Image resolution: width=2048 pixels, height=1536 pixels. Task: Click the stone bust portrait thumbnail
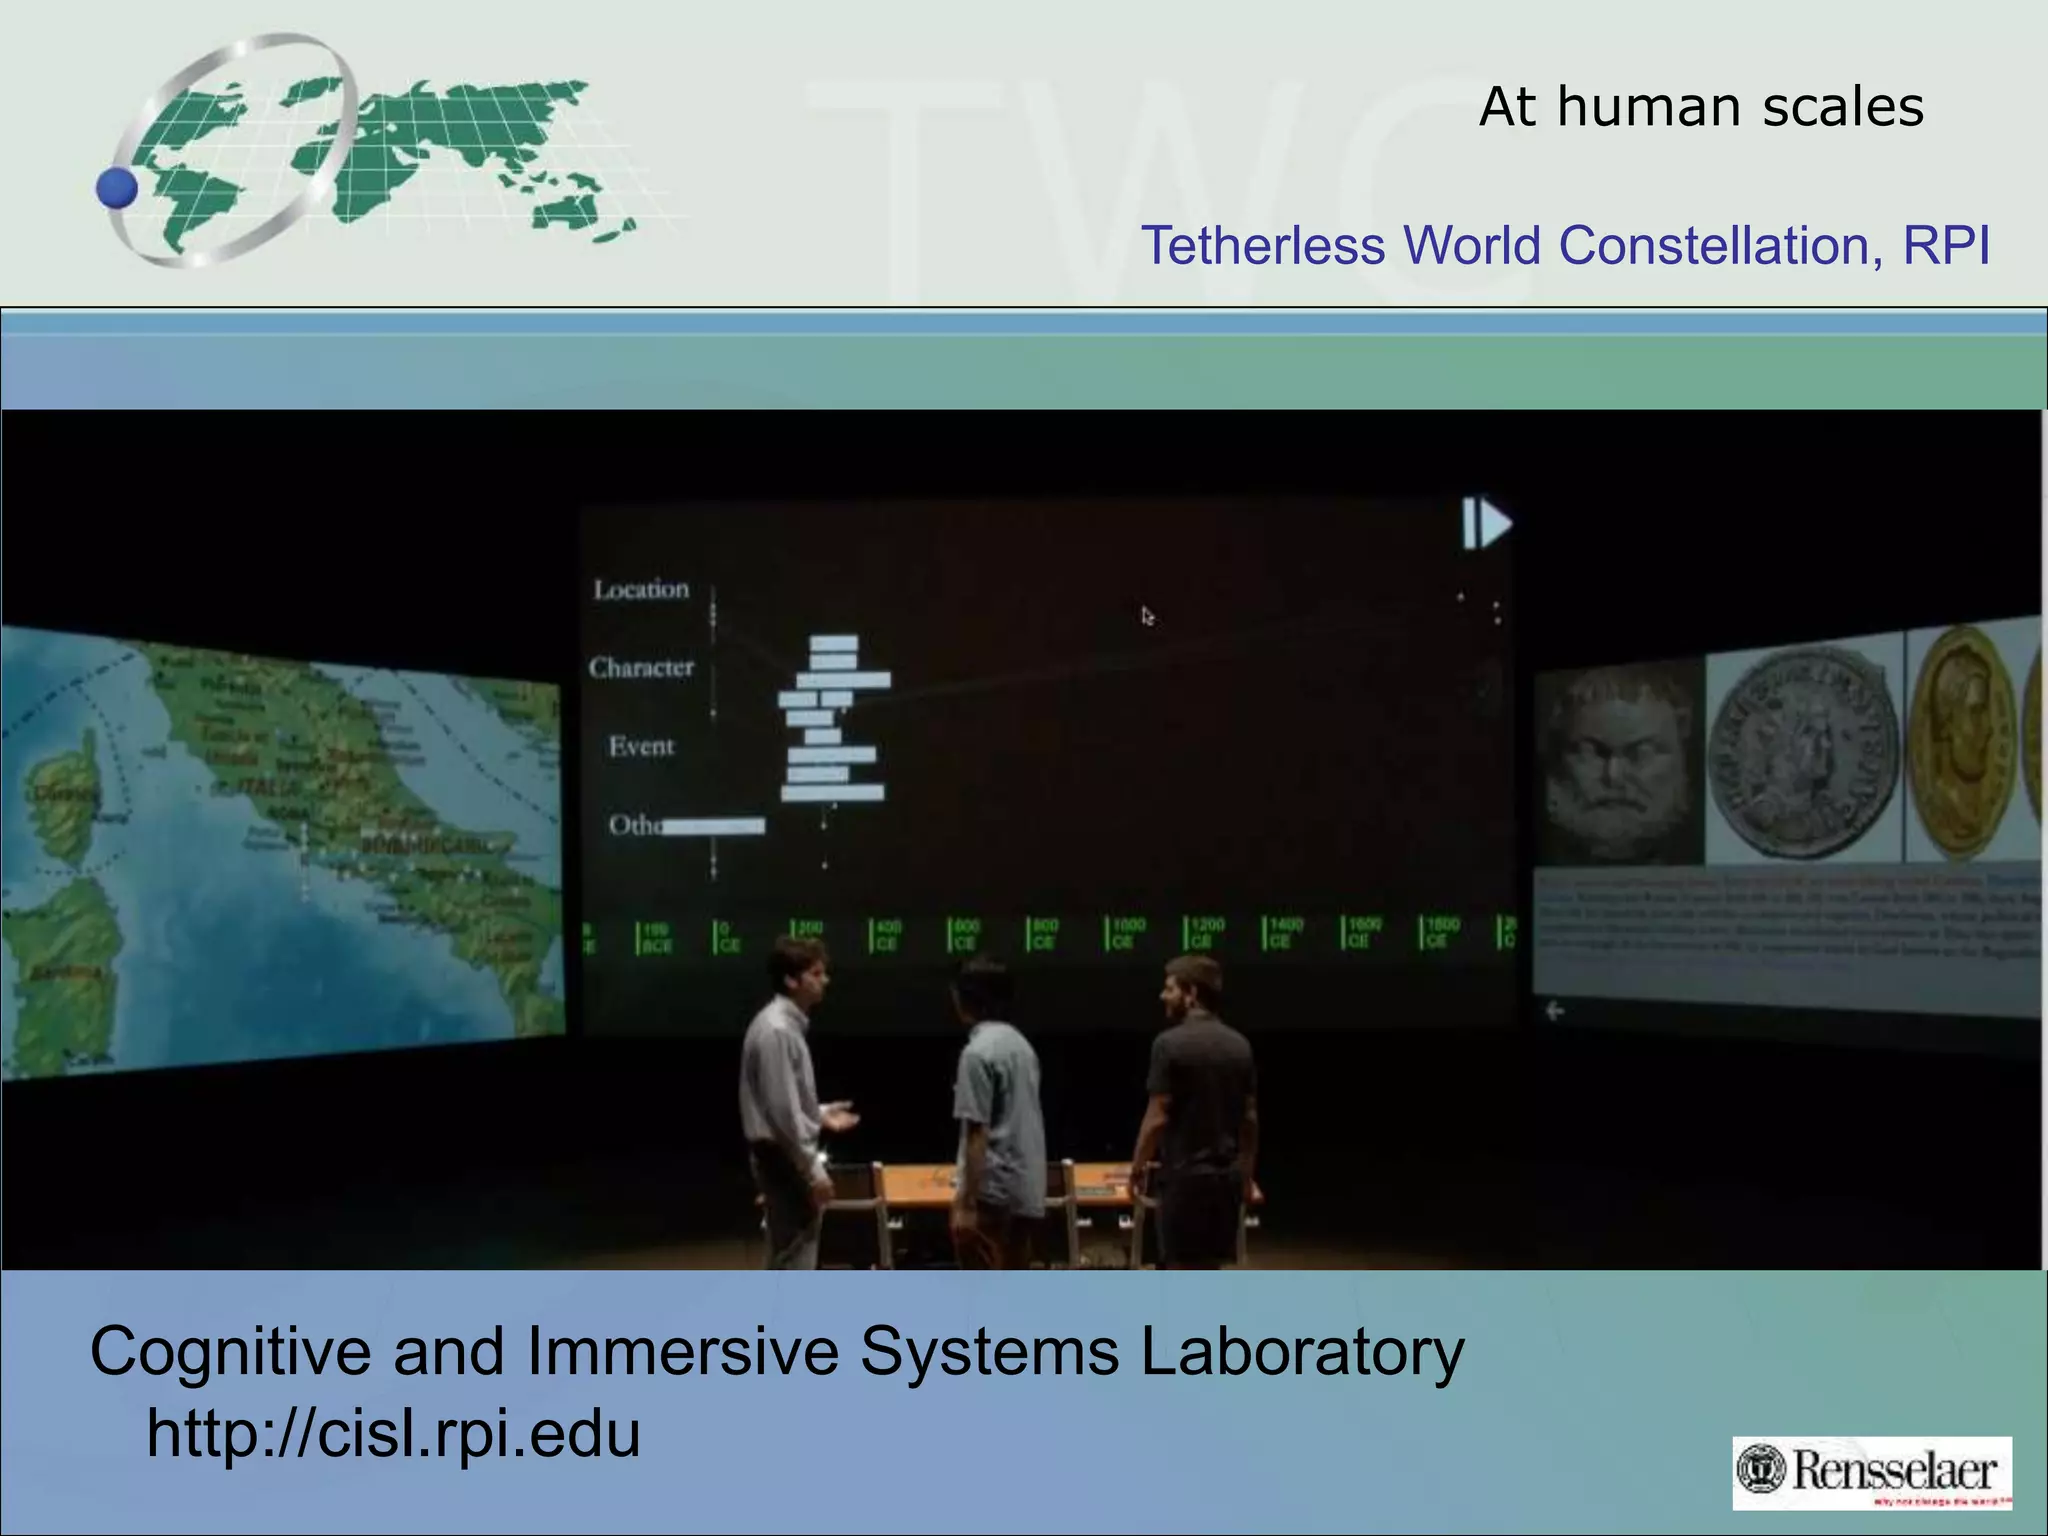click(1618, 765)
